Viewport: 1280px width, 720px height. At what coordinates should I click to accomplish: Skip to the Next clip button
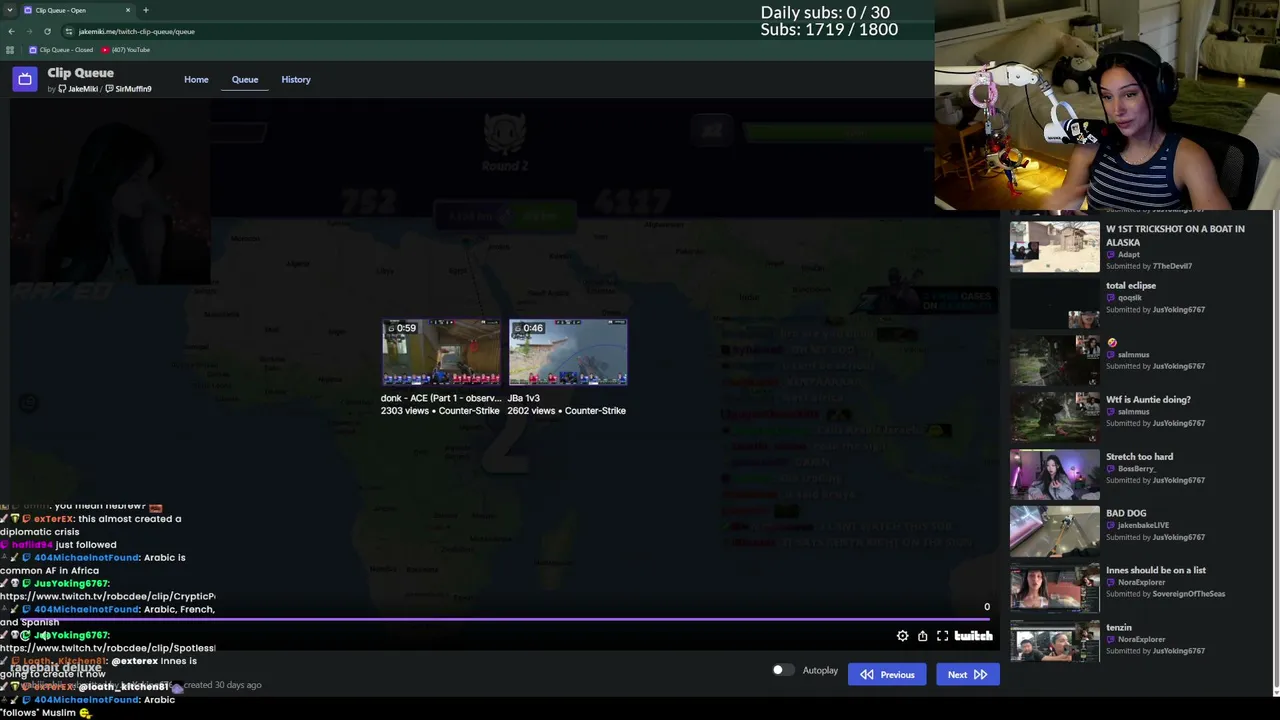pyautogui.click(x=967, y=675)
